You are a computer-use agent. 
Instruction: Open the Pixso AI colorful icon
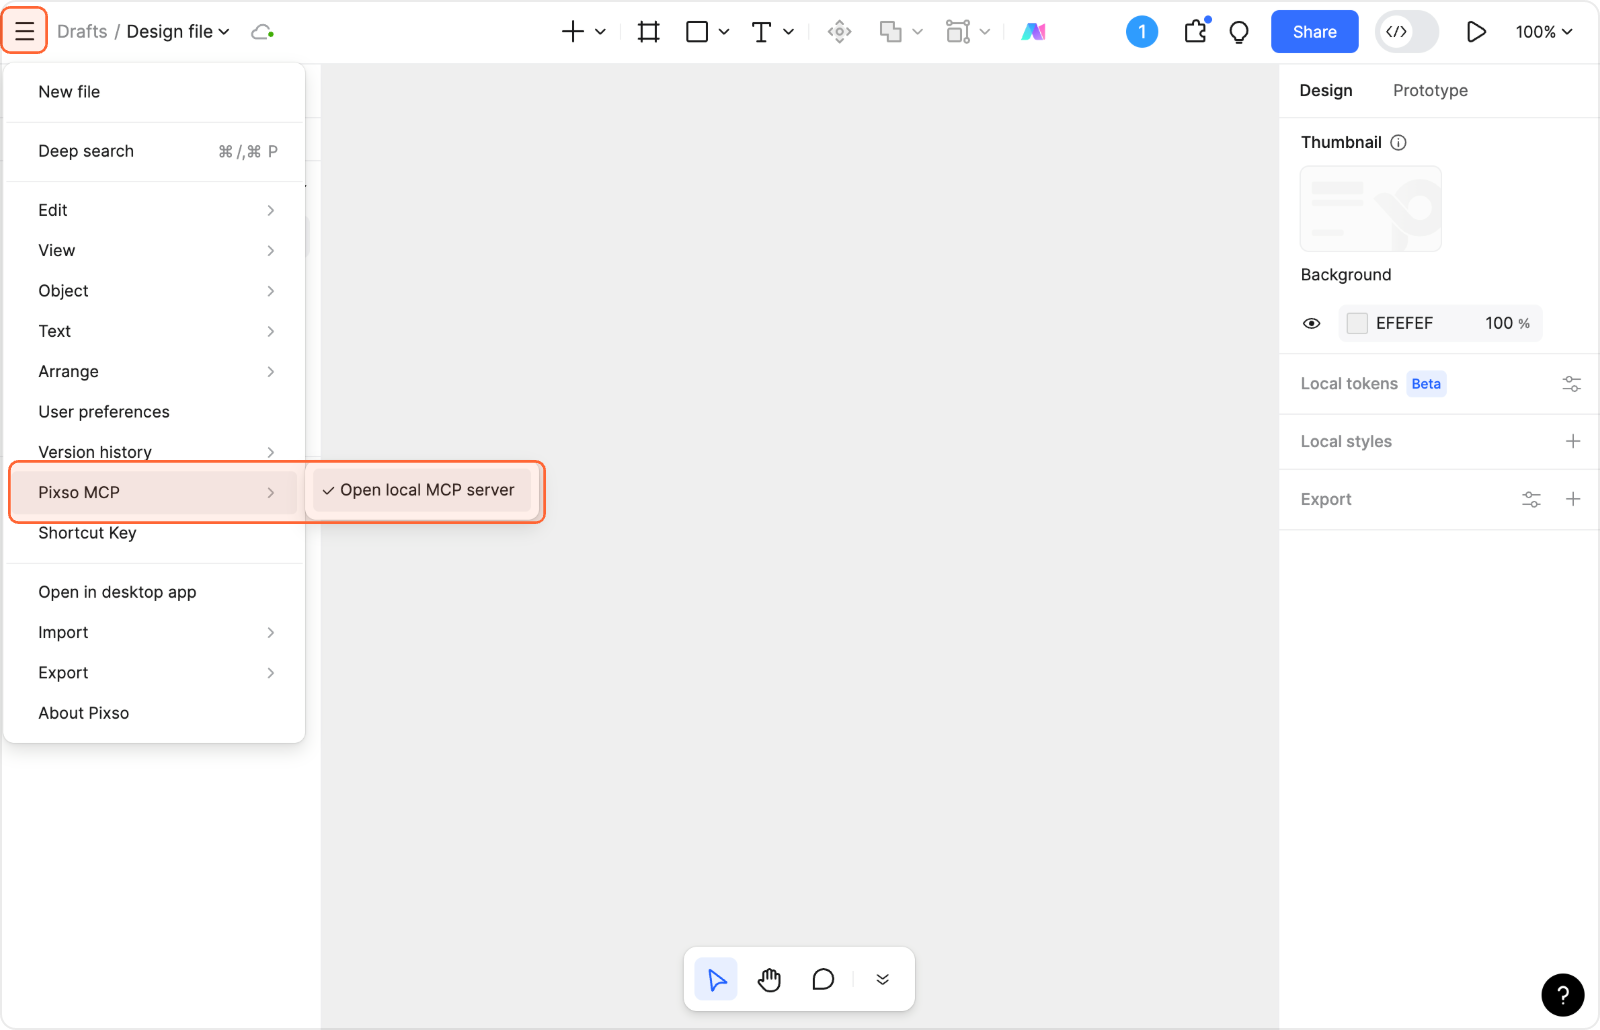coord(1033,32)
